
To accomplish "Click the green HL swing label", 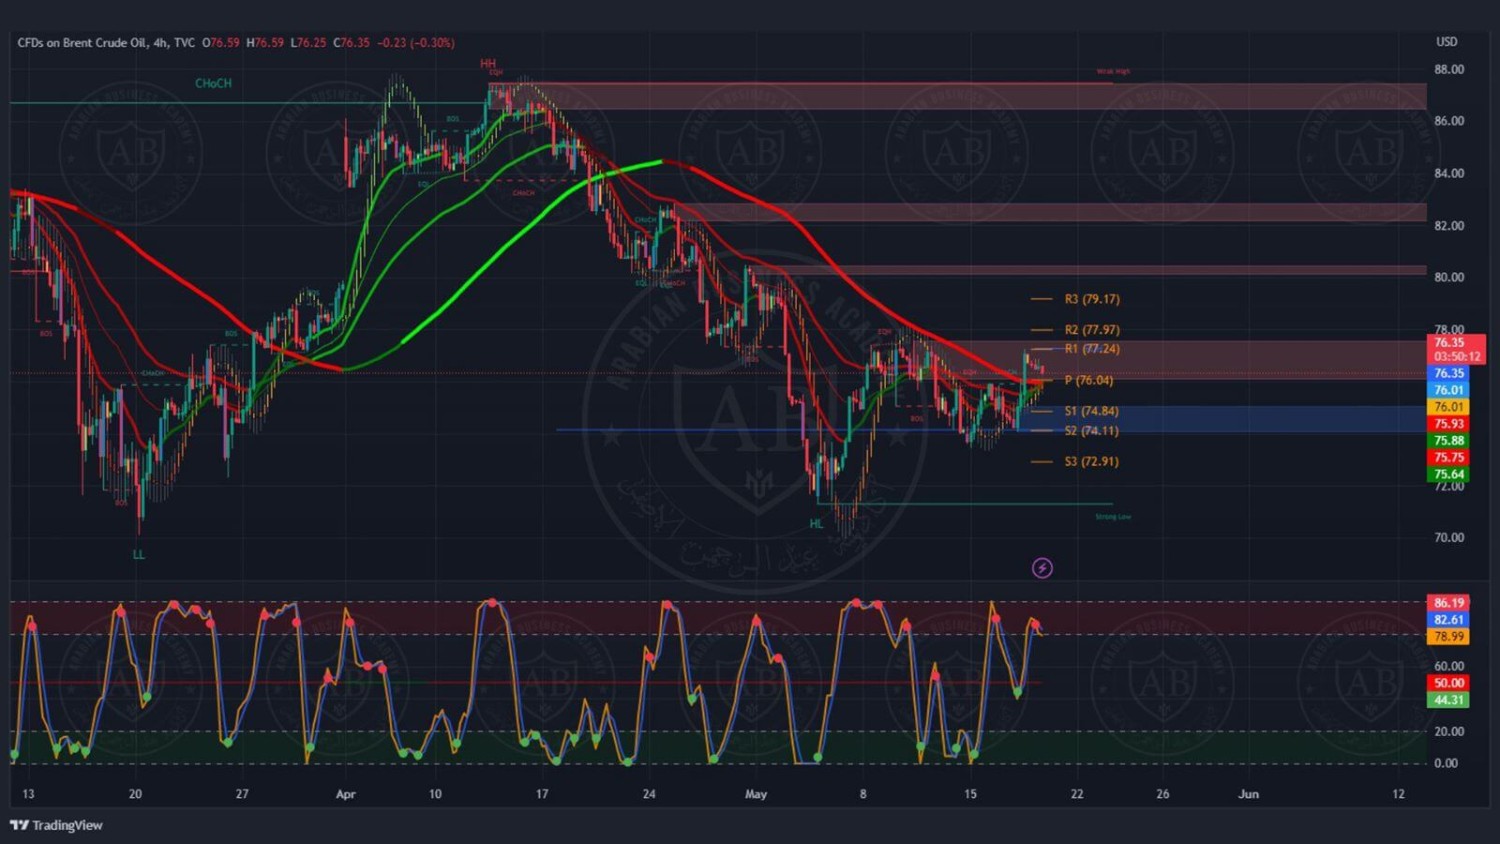I will [816, 524].
